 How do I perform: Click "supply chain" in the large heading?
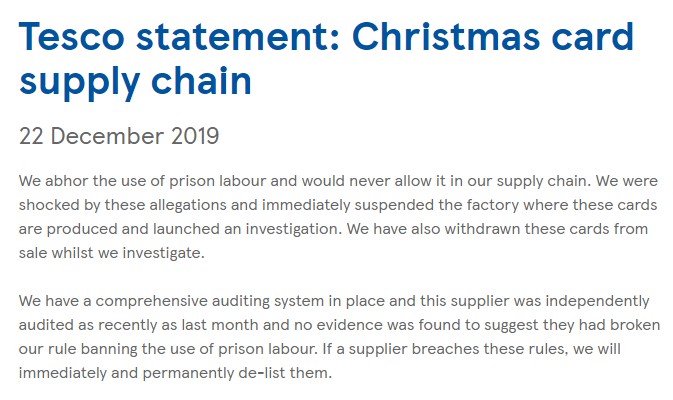(135, 81)
